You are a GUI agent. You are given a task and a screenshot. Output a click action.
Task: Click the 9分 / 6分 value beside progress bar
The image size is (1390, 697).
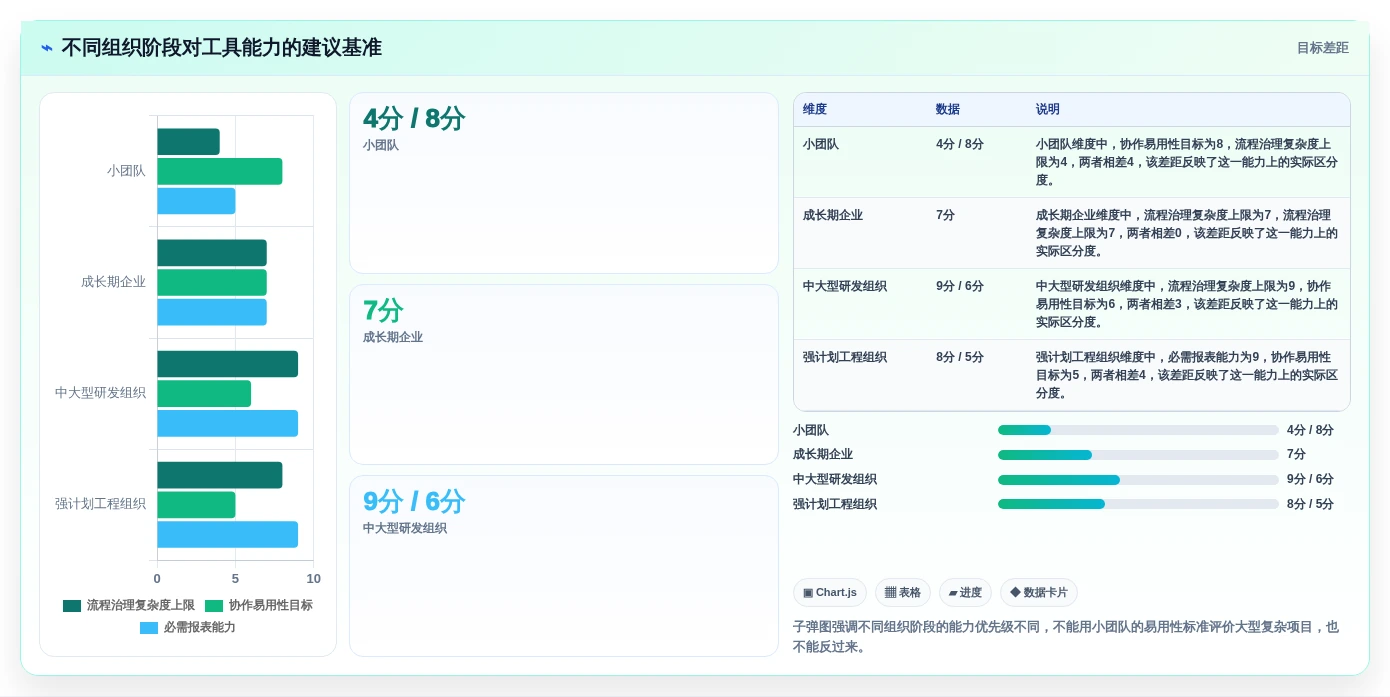(1310, 479)
